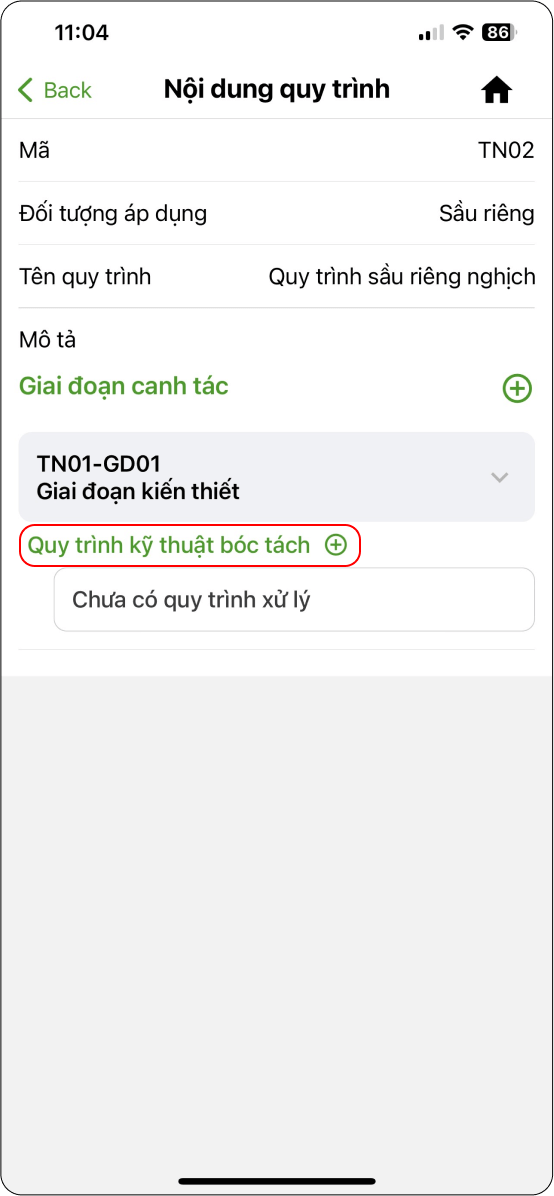This screenshot has width=554, height=1196.
Task: Tap the Wi-Fi status icon
Action: pos(462,33)
